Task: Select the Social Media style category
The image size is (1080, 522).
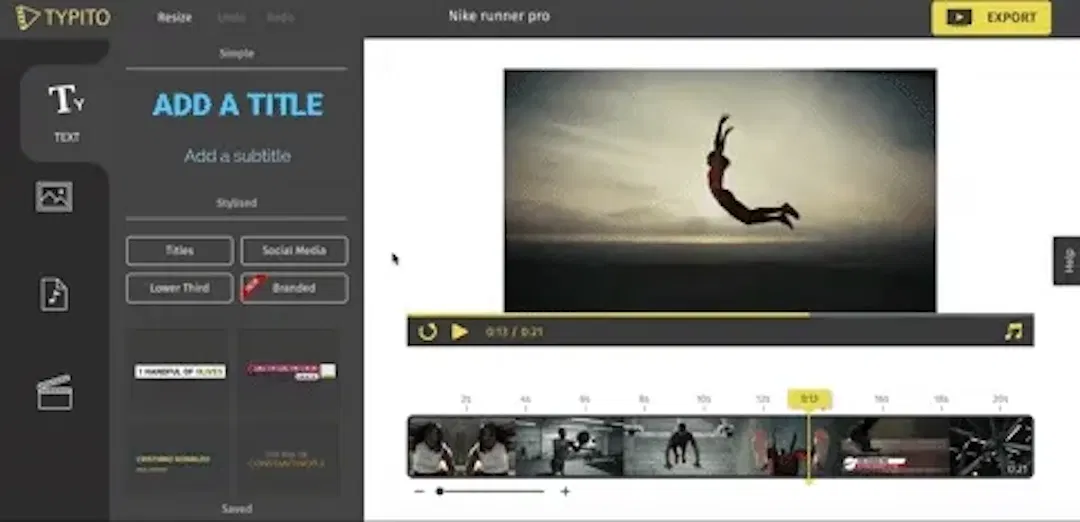Action: 294,250
